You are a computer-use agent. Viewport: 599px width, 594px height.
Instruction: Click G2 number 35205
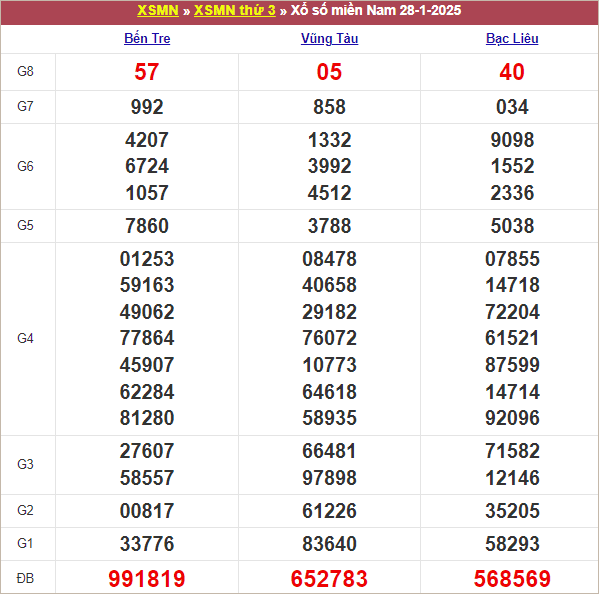coord(512,511)
